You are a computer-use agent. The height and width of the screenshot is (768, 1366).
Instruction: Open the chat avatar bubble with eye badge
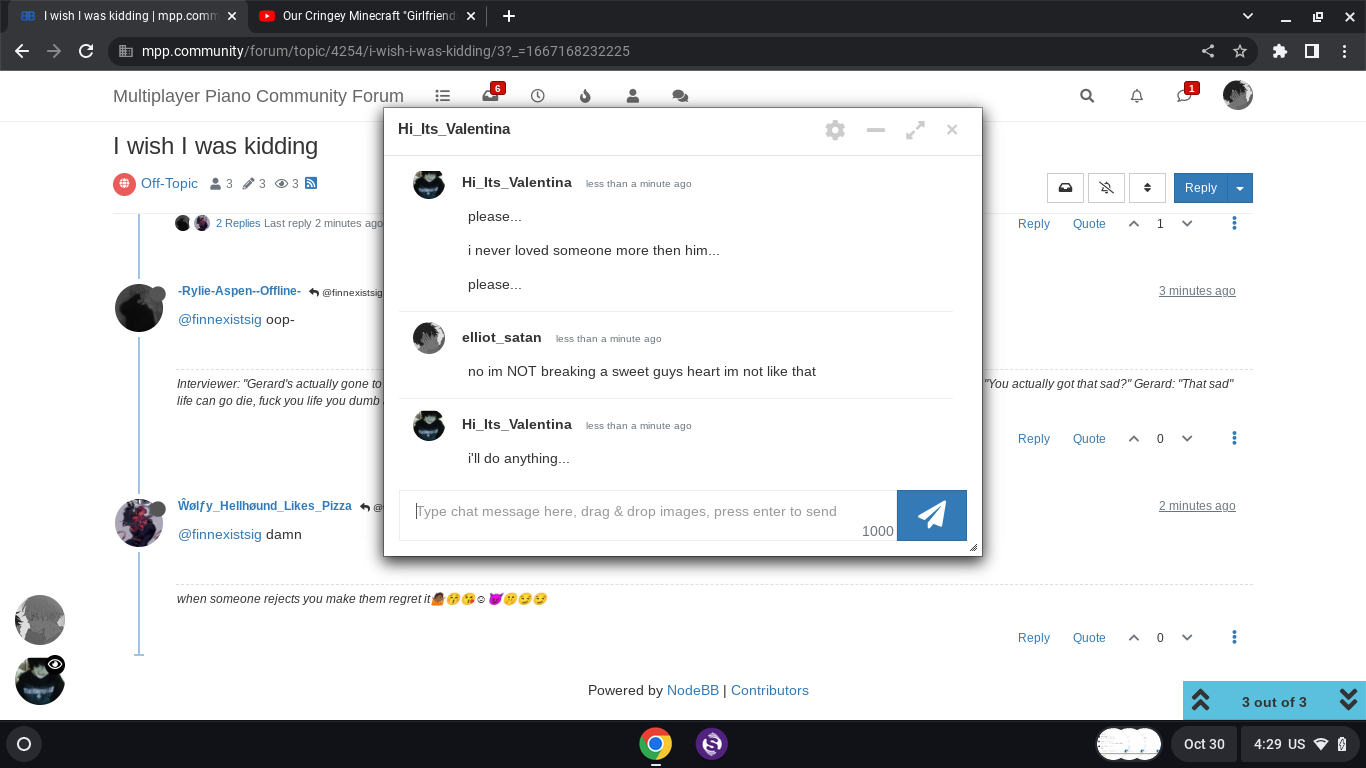click(x=40, y=680)
